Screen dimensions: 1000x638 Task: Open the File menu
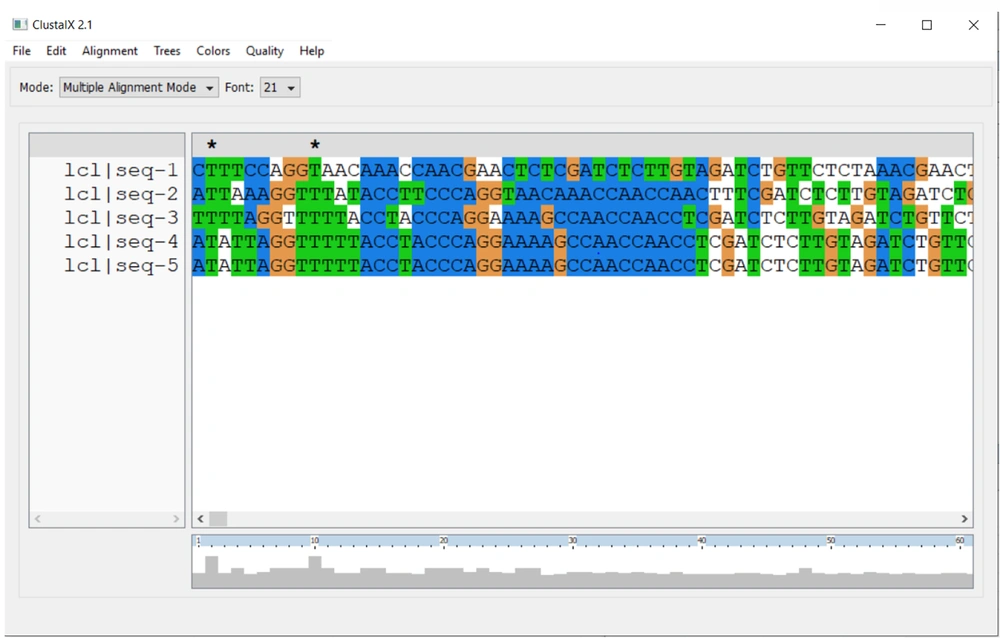pyautogui.click(x=21, y=51)
